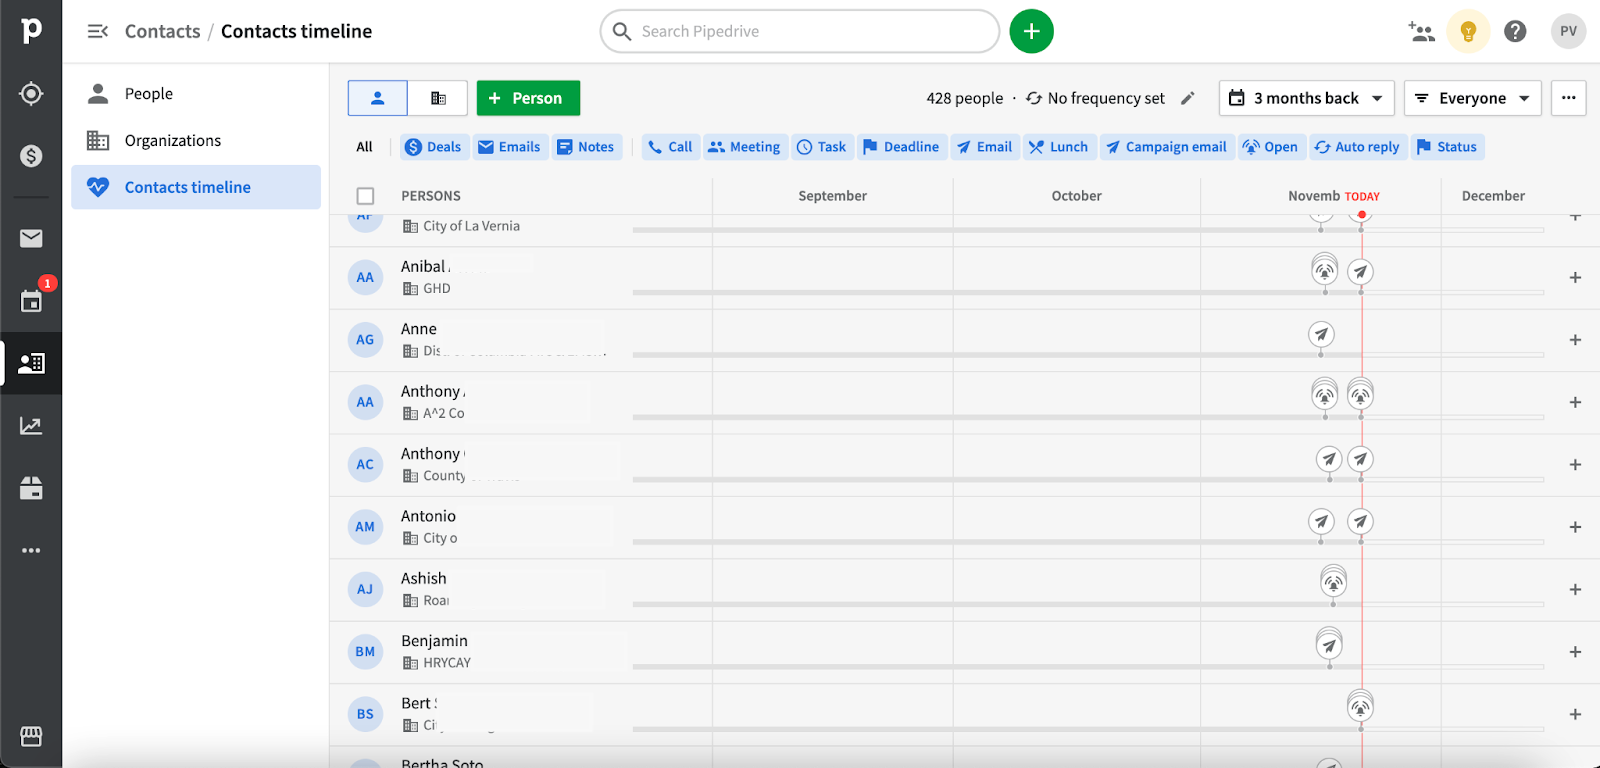The height and width of the screenshot is (768, 1600).
Task: Click the green quick add plus button
Action: click(x=1032, y=31)
